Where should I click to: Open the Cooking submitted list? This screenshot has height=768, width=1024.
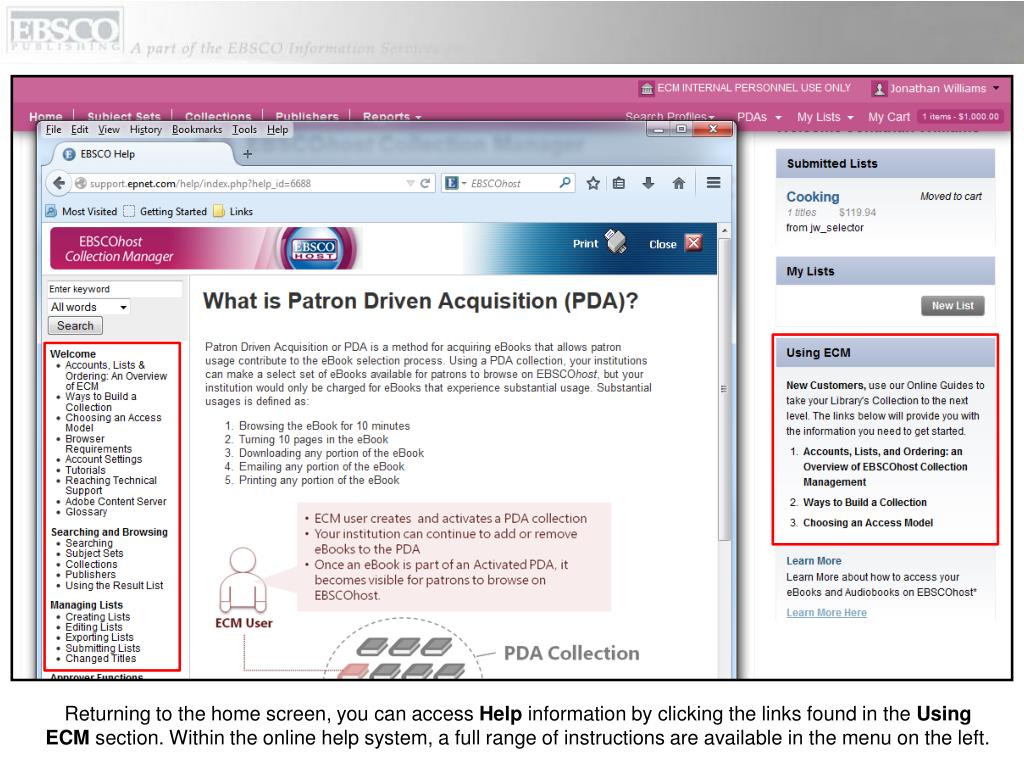[x=812, y=197]
